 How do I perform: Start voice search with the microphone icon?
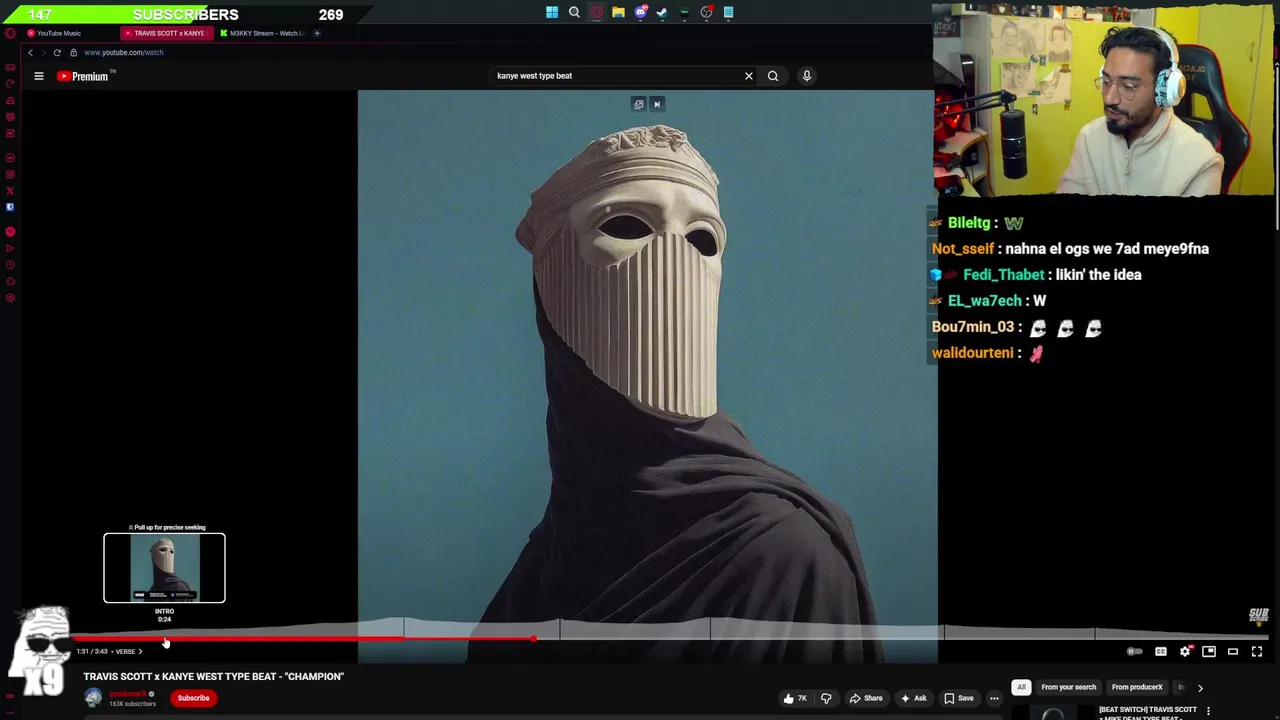point(807,76)
